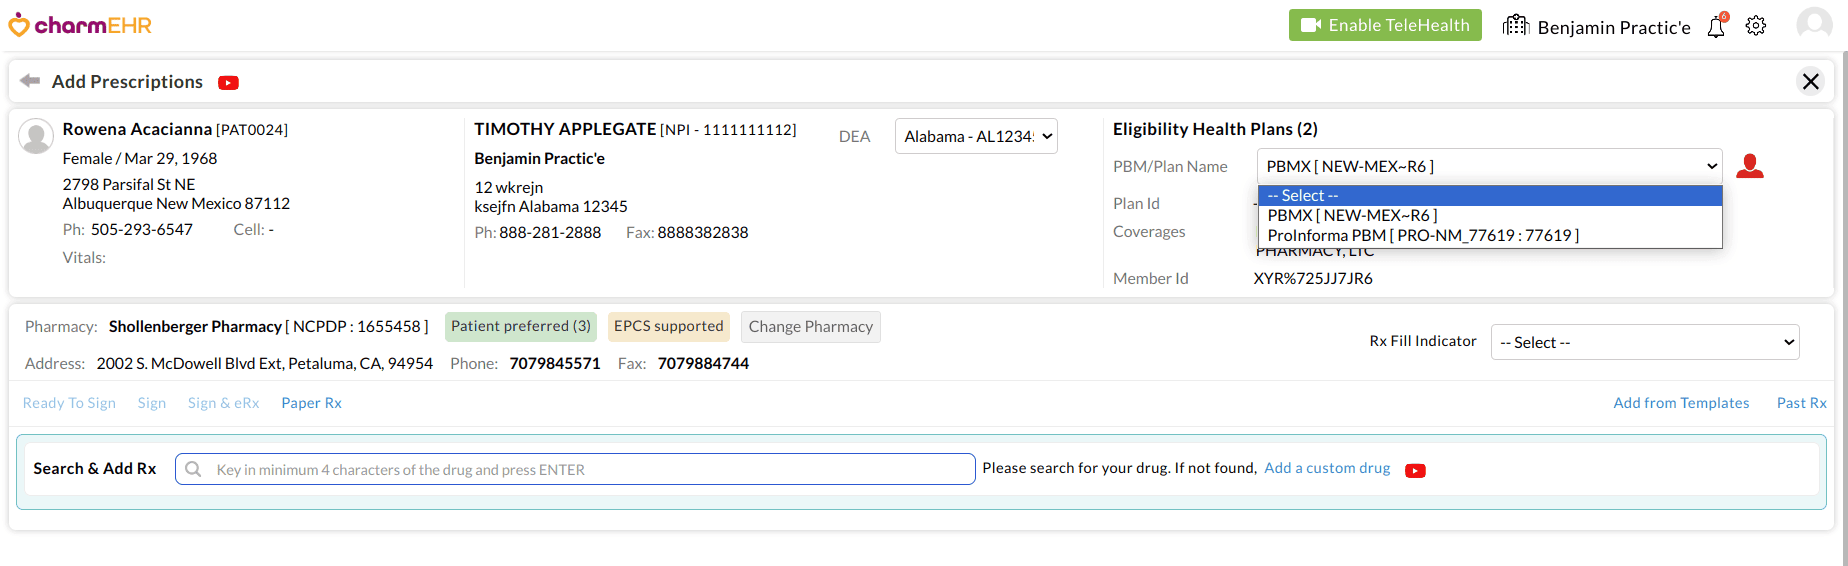Click the user profile avatar
Viewport: 1848px width, 566px height.
pos(1814,24)
